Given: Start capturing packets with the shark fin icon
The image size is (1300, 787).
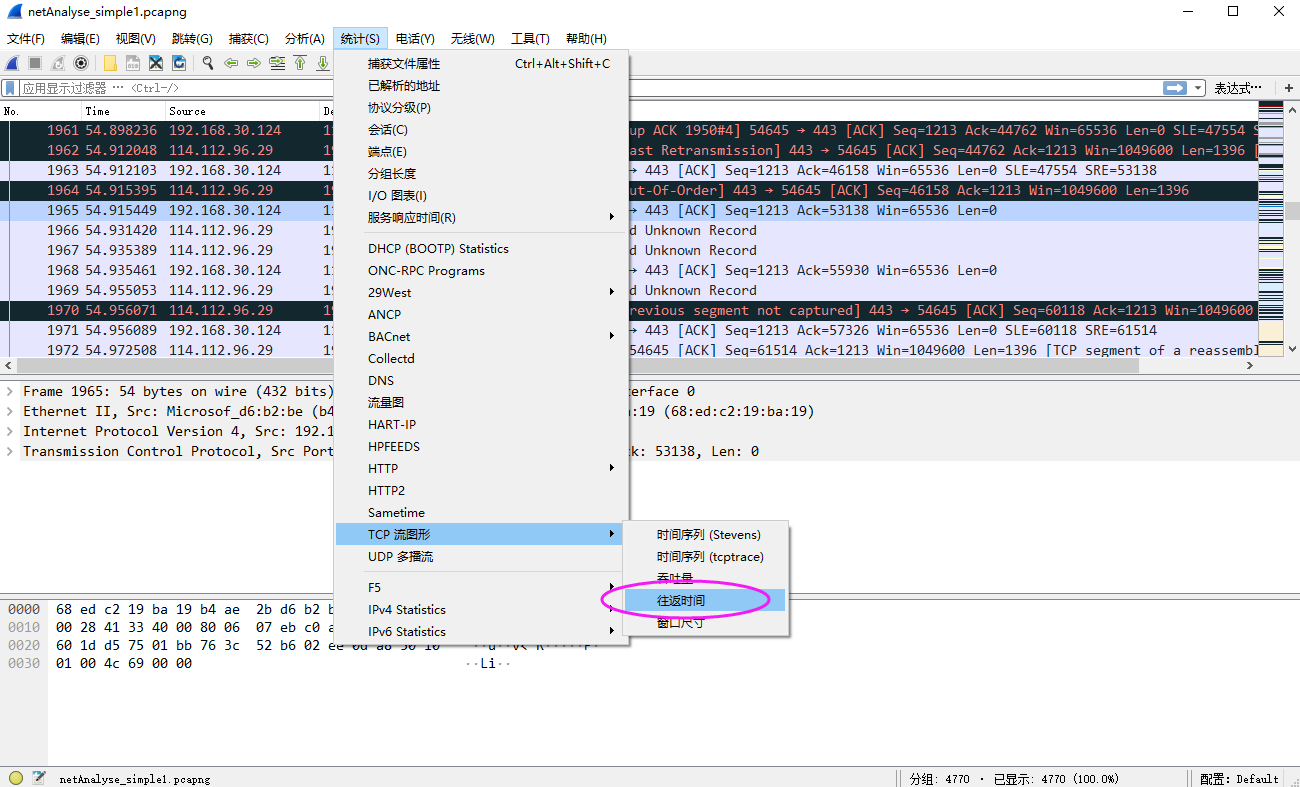Looking at the screenshot, I should 12,63.
